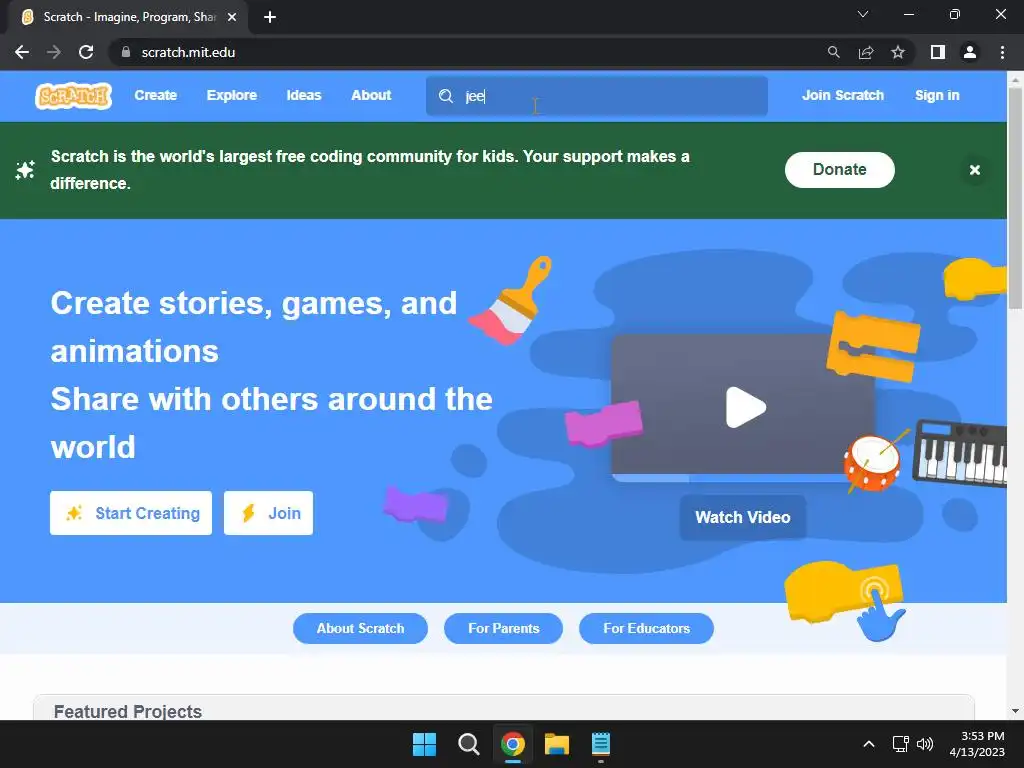Open volume tray icon
This screenshot has width=1024, height=768.
pos(925,744)
